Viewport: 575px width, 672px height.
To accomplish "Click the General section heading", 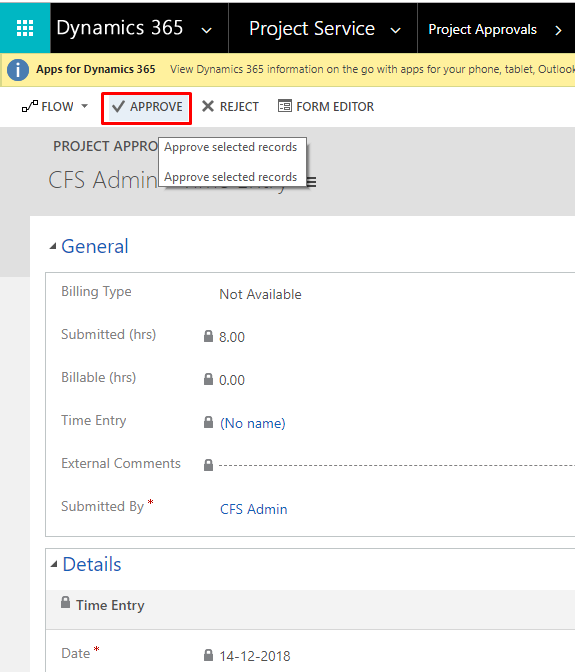I will pyautogui.click(x=95, y=246).
